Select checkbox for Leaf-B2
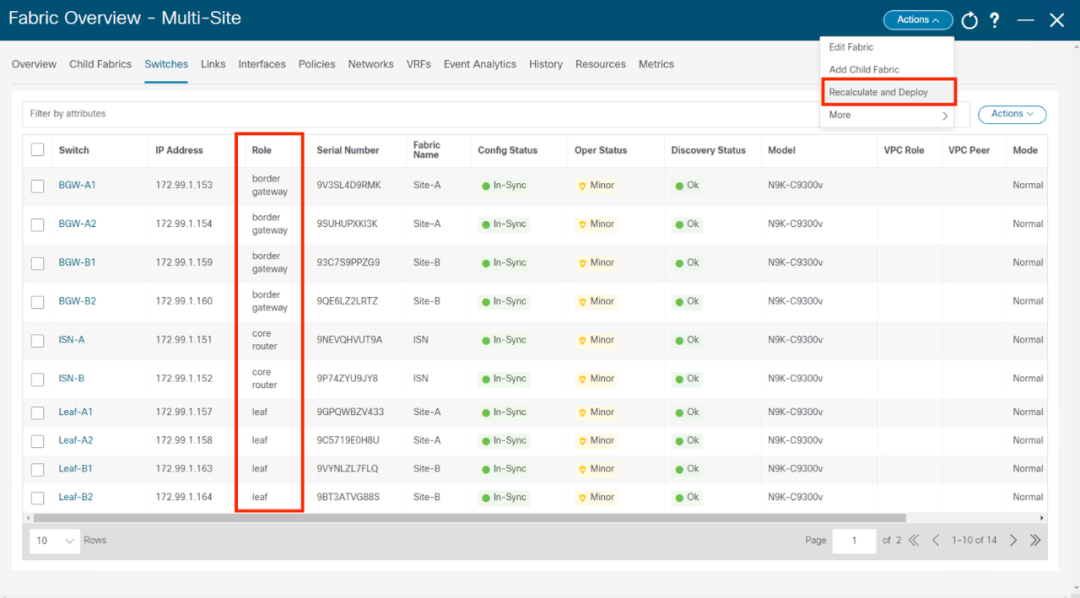Viewport: 1080px width, 598px height. point(38,497)
